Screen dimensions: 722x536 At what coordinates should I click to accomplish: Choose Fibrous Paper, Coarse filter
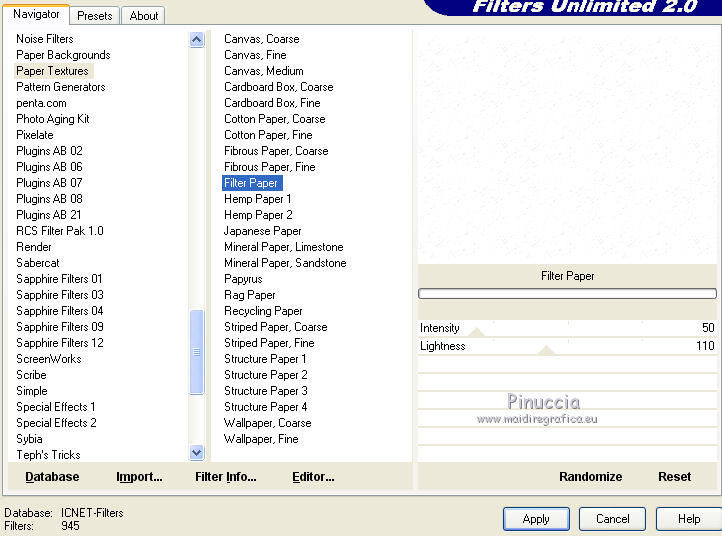pyautogui.click(x=276, y=151)
